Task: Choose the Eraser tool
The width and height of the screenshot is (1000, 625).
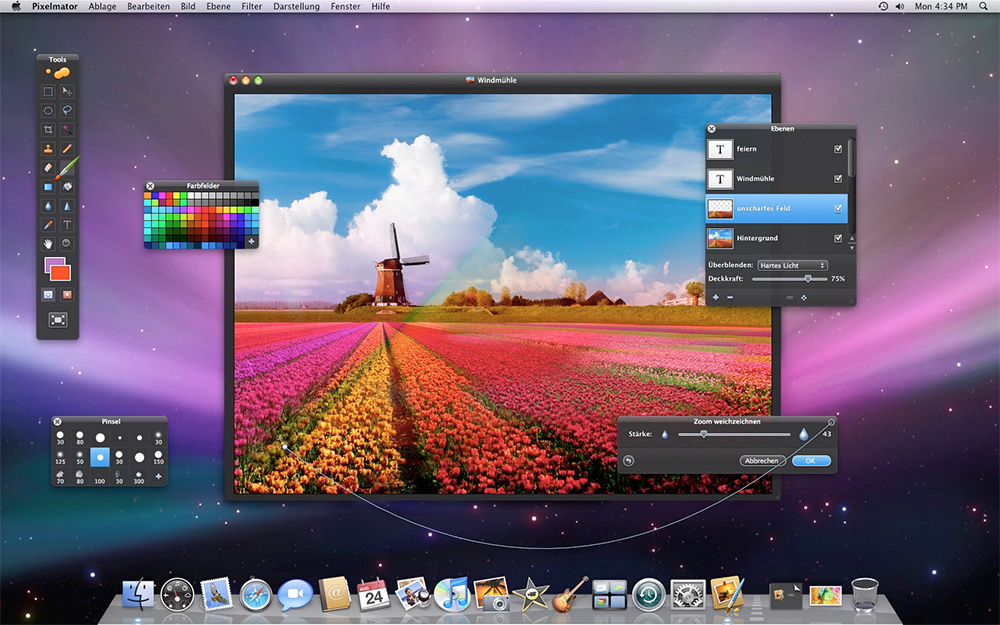Action: pyautogui.click(x=48, y=167)
